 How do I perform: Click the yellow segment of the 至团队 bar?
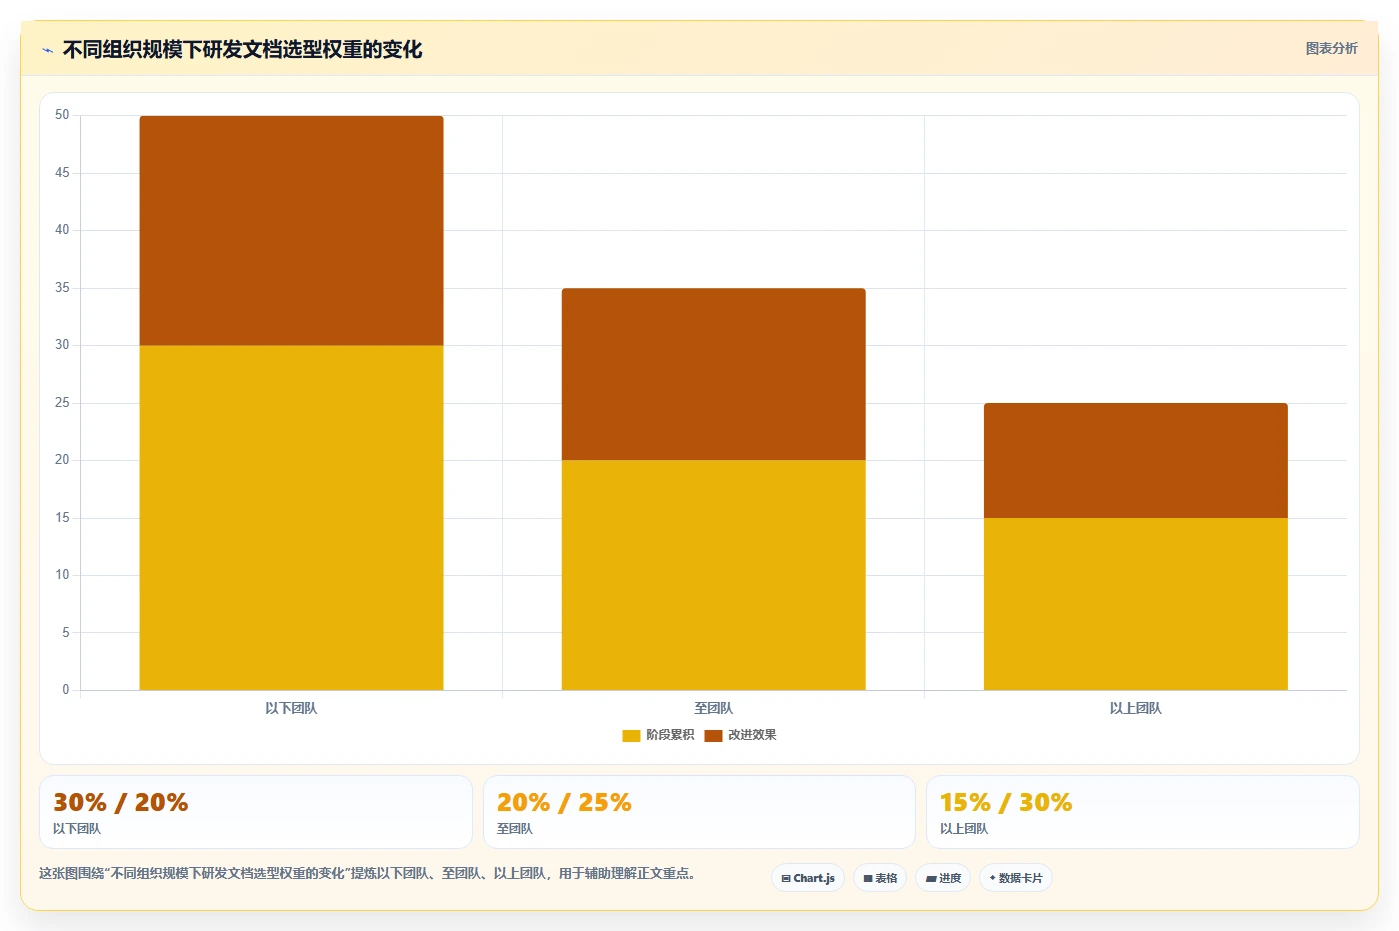pos(713,575)
